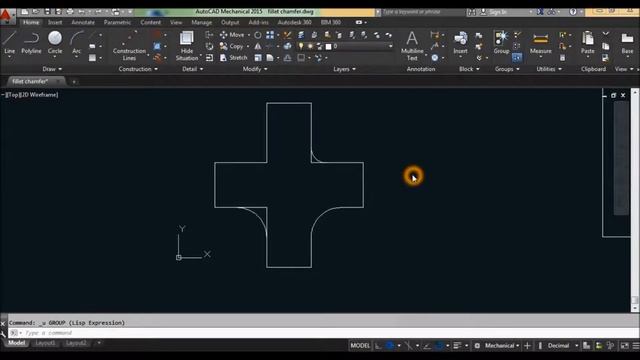Switch to the Layout1 tab
The image size is (640, 360).
point(45,343)
